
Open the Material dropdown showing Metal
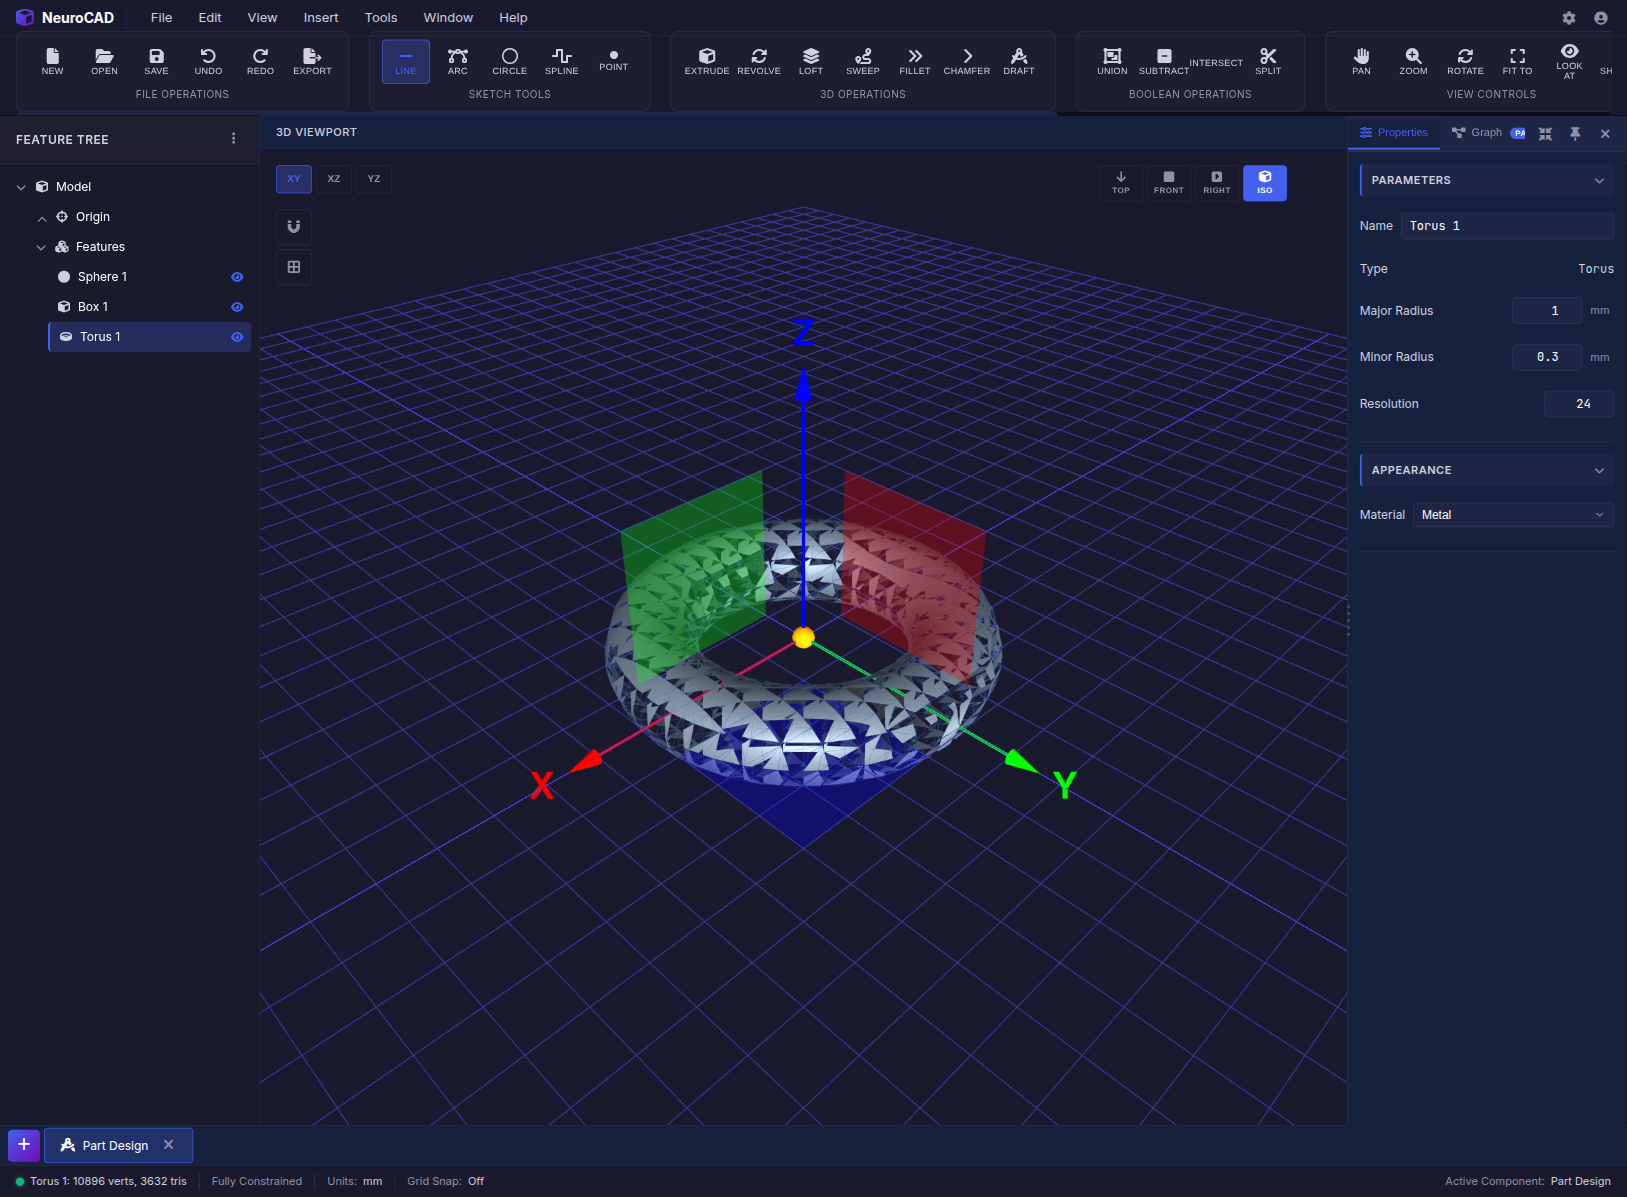pyautogui.click(x=1512, y=514)
